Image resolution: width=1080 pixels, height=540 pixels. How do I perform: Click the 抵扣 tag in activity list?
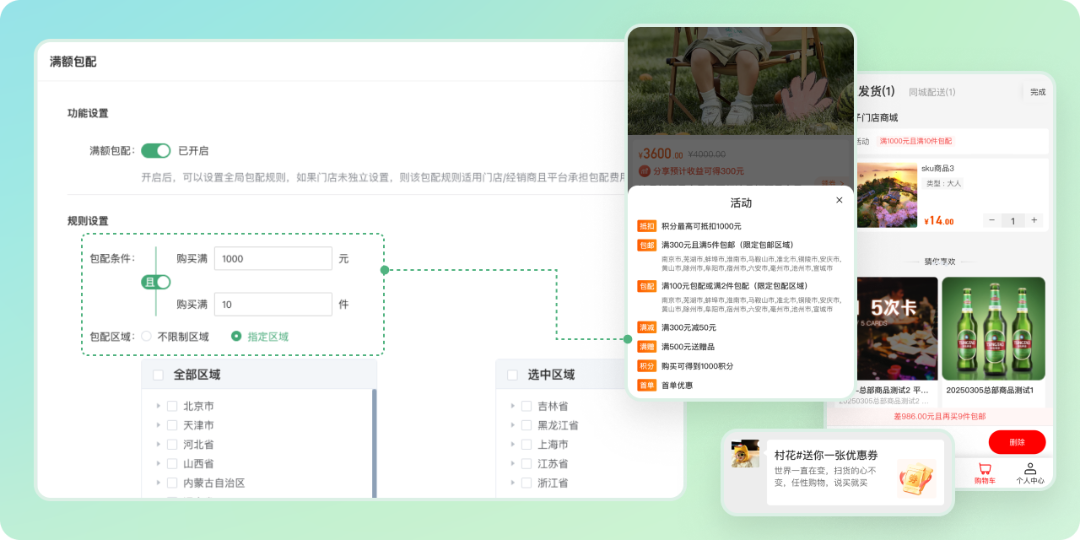point(647,226)
